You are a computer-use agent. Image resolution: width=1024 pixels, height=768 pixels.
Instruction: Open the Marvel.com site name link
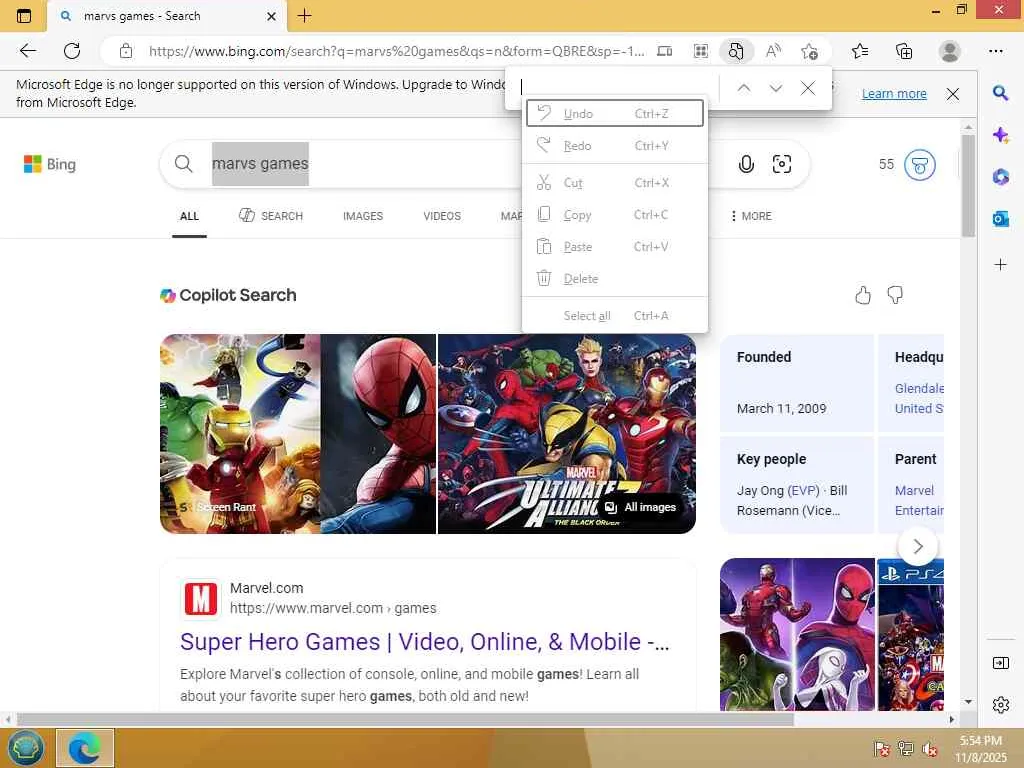(266, 588)
